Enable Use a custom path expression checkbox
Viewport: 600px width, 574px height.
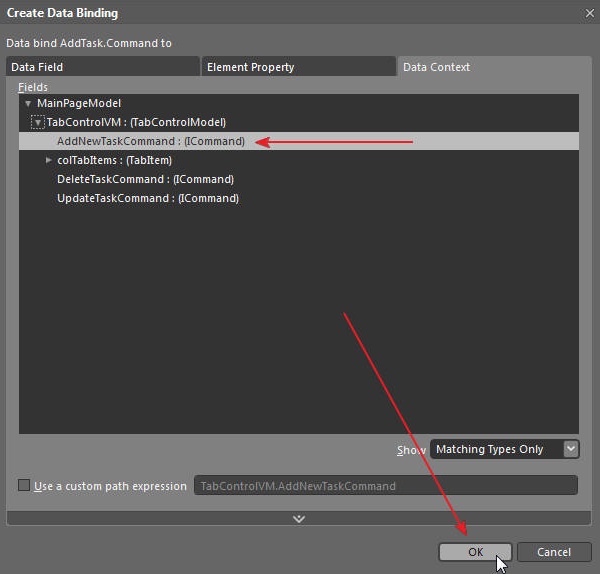[x=24, y=485]
